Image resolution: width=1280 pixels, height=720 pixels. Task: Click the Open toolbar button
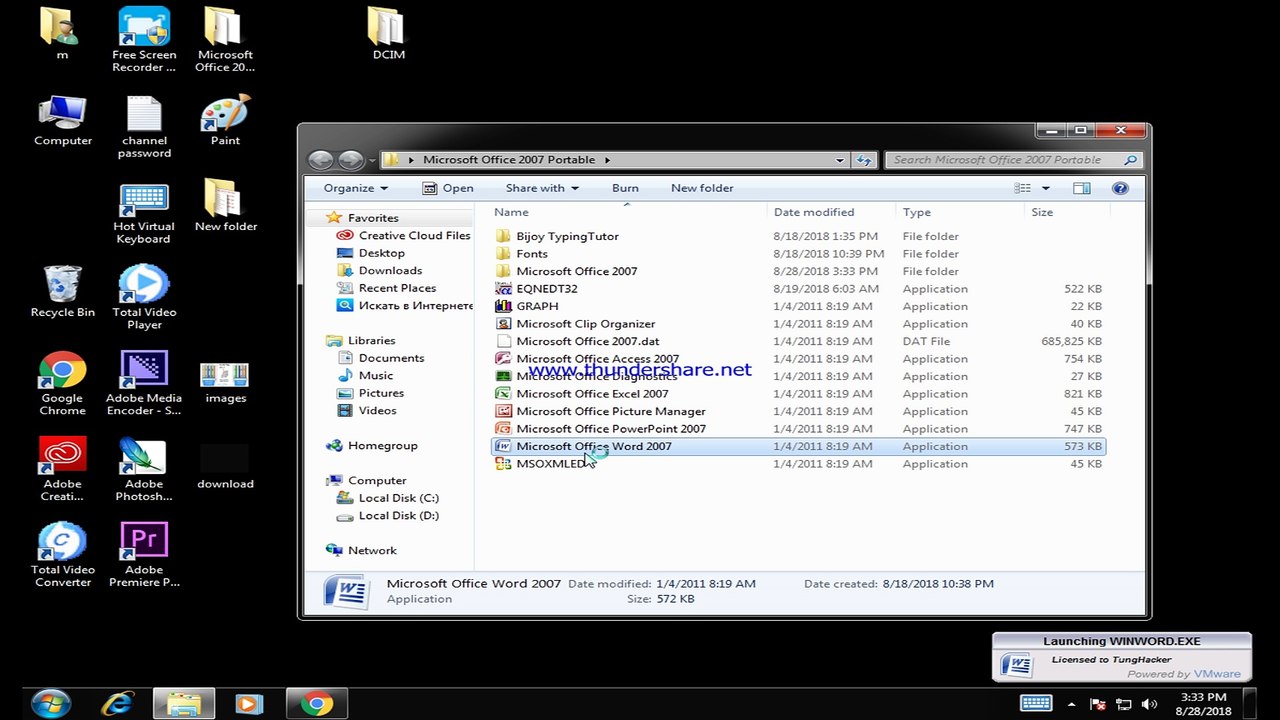click(x=448, y=188)
